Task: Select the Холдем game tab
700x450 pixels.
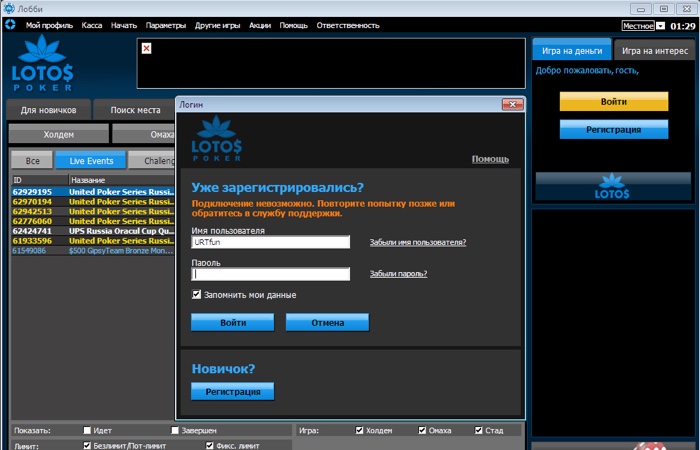Action: coord(58,134)
